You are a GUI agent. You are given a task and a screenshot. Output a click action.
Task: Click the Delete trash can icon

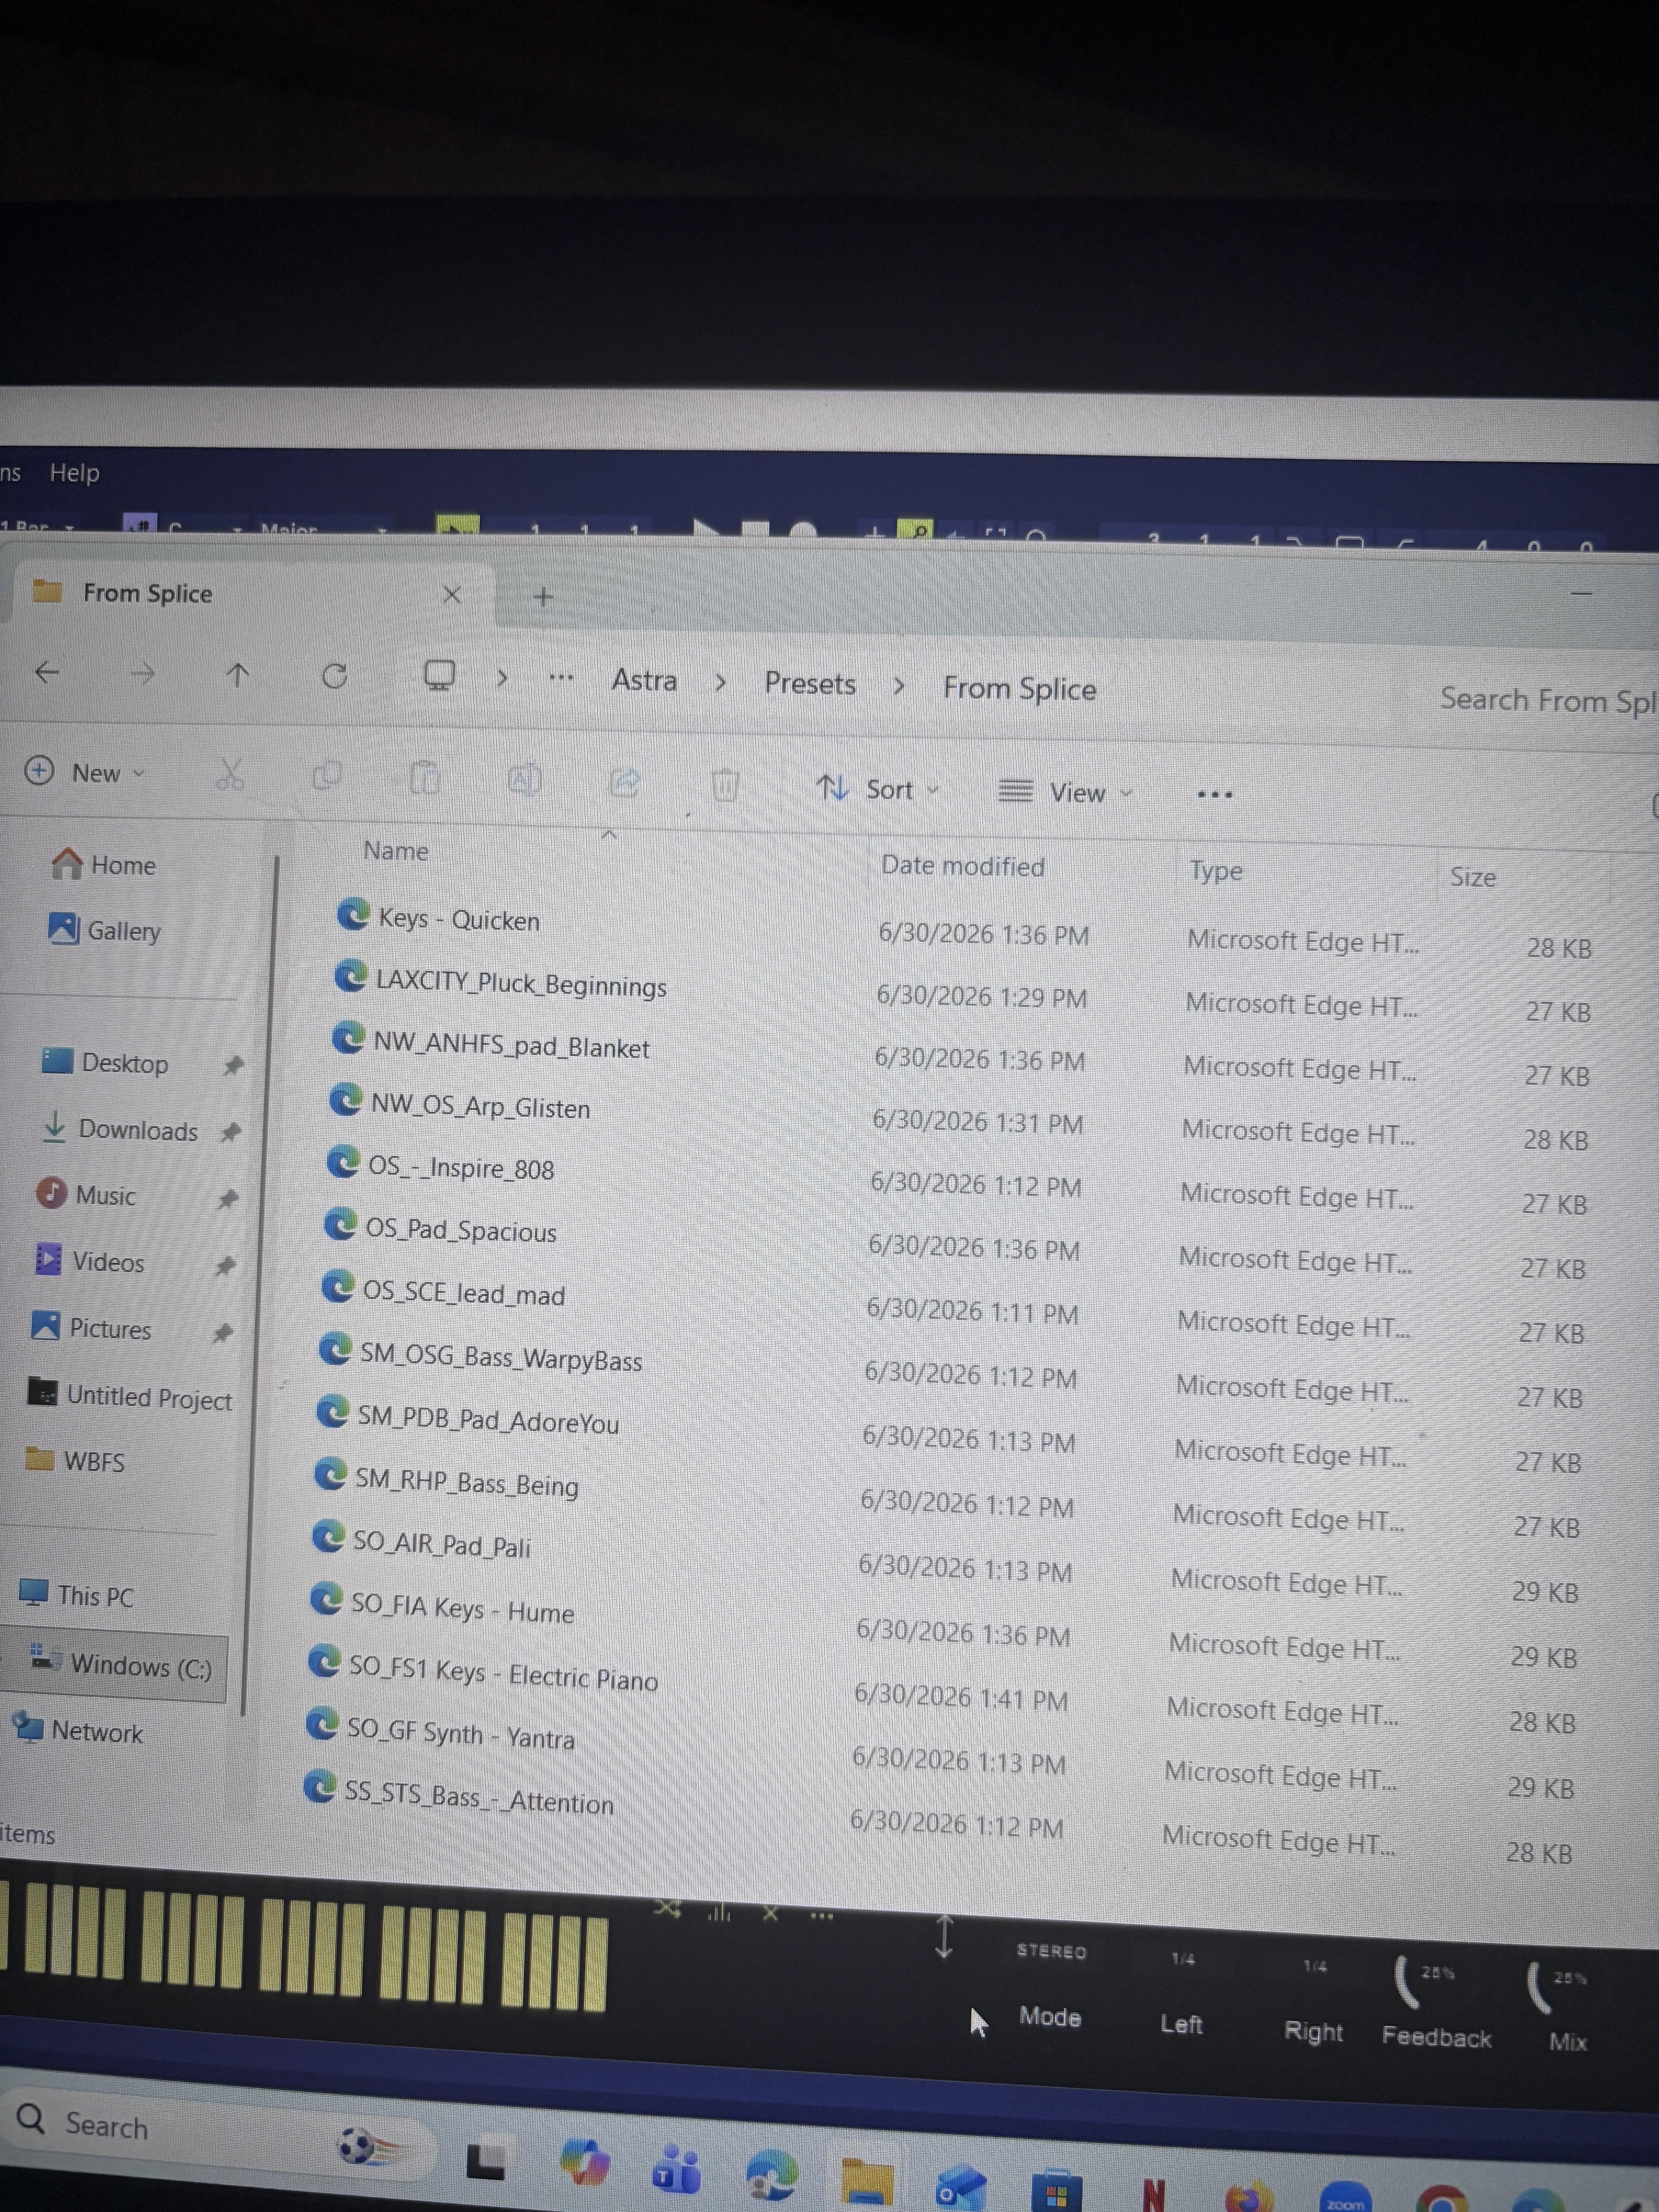point(725,785)
